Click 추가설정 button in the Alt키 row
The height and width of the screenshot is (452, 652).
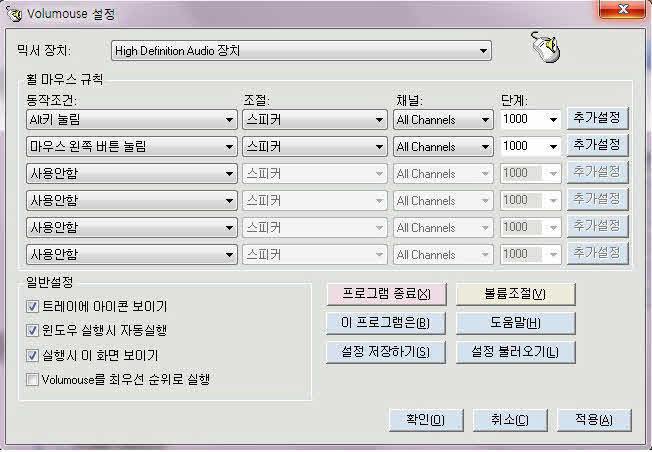pos(597,118)
